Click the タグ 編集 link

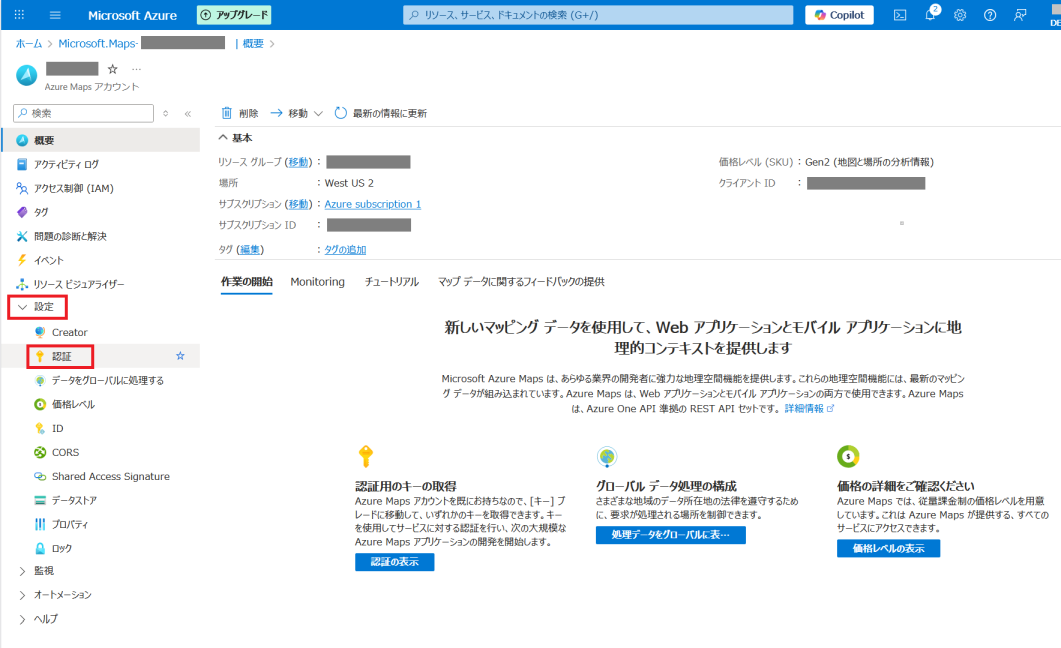click(x=250, y=250)
